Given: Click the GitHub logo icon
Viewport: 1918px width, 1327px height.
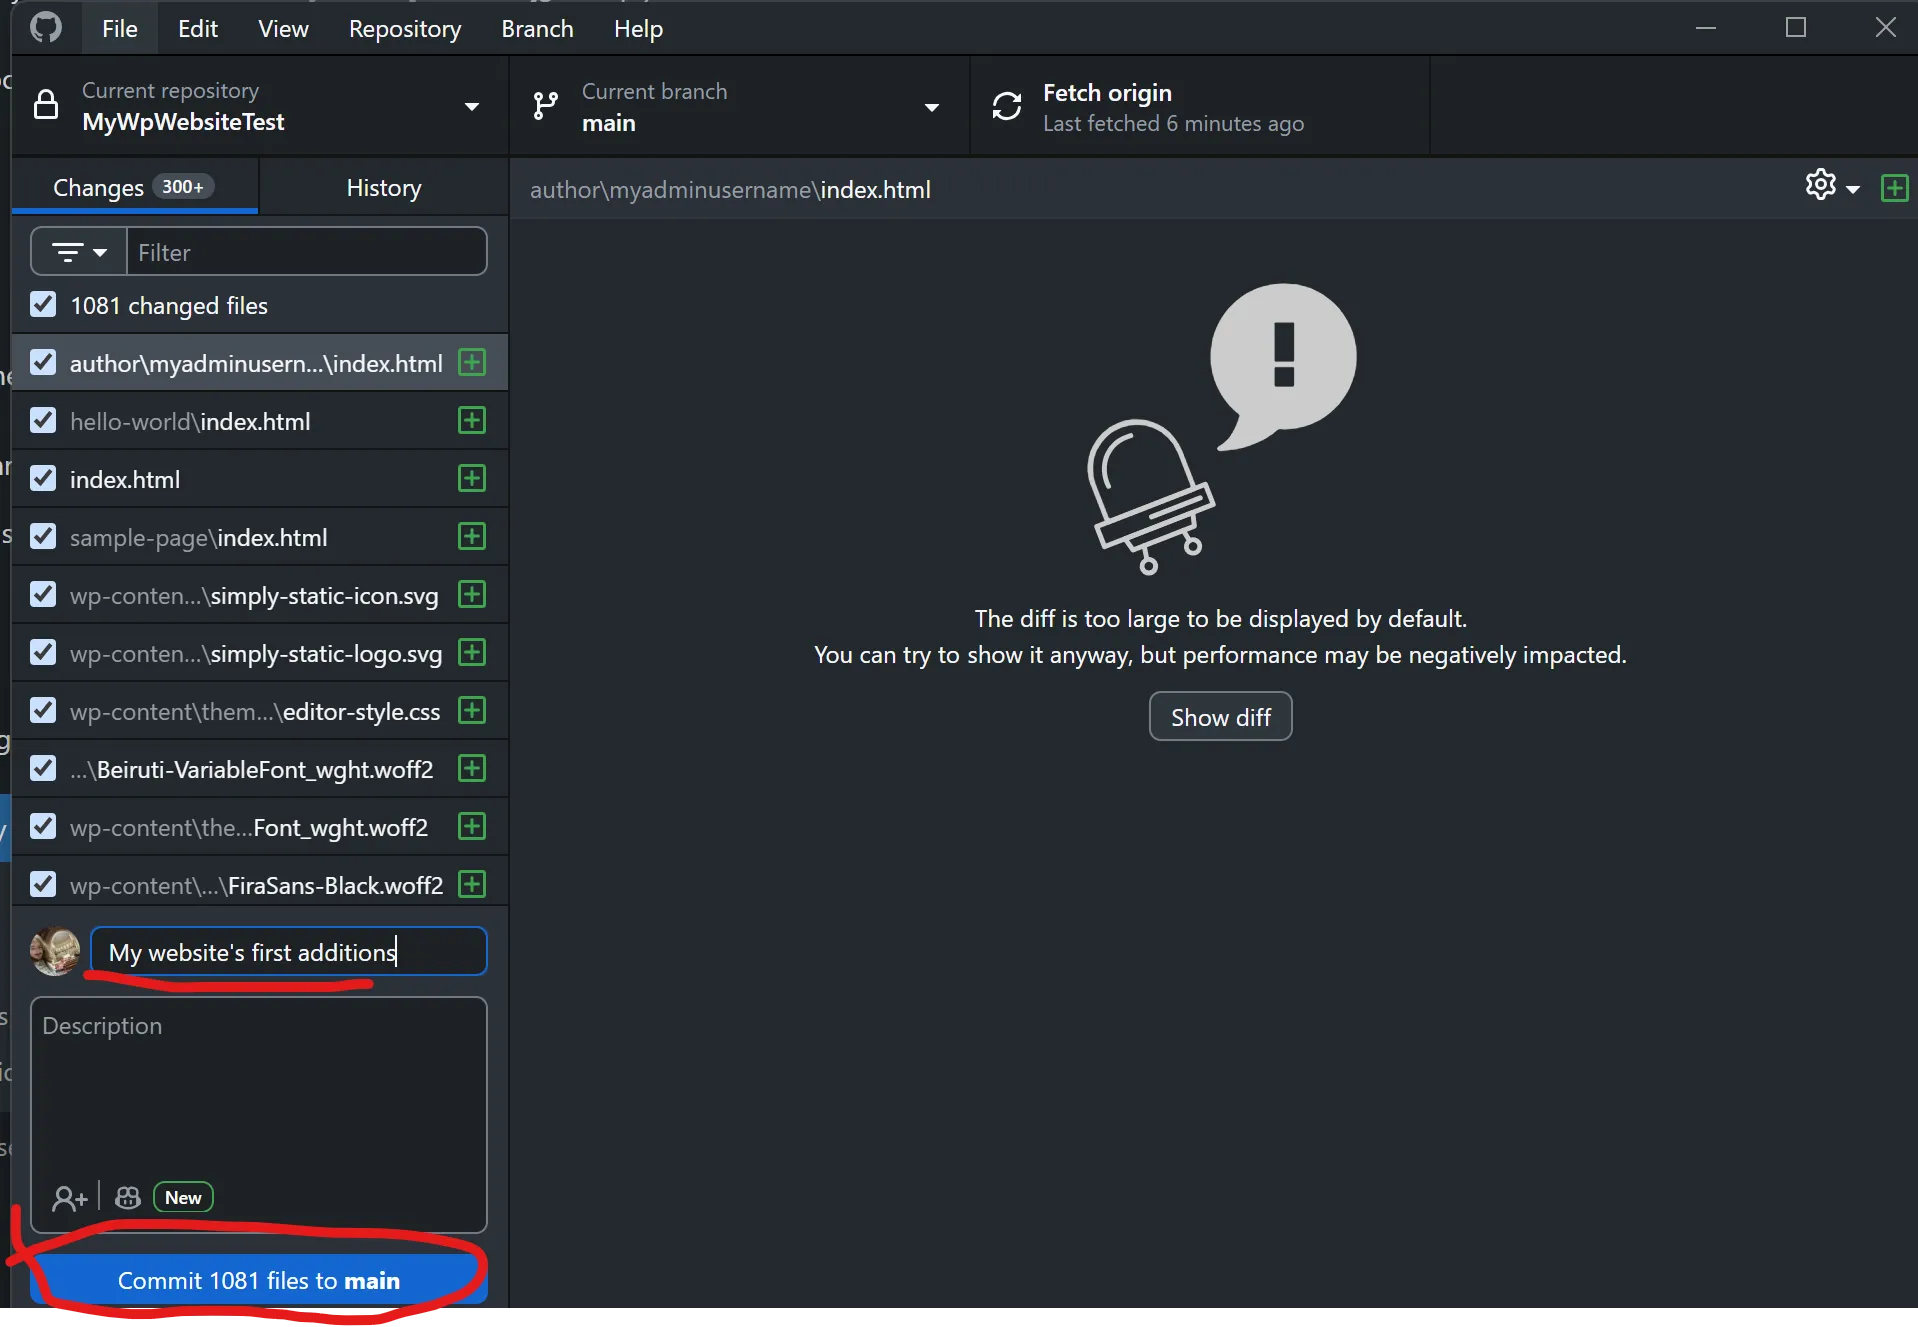Looking at the screenshot, I should [x=46, y=28].
